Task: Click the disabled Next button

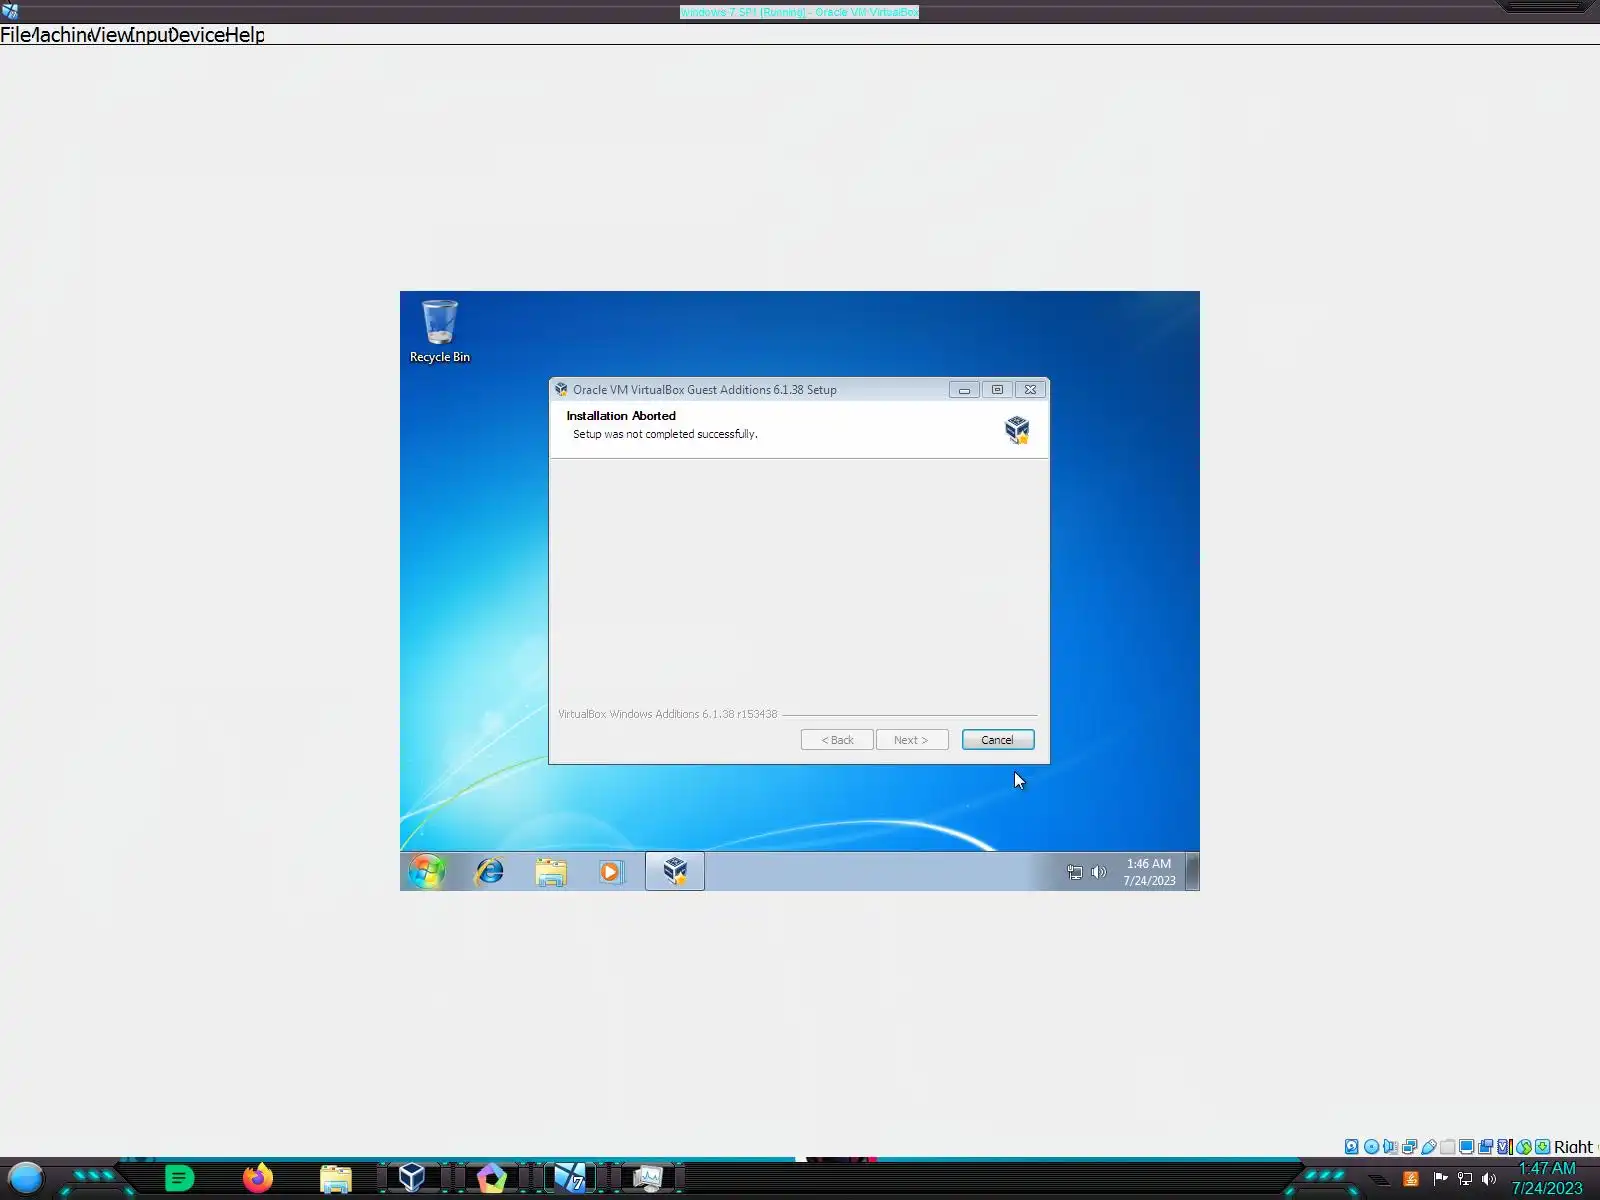Action: (912, 740)
